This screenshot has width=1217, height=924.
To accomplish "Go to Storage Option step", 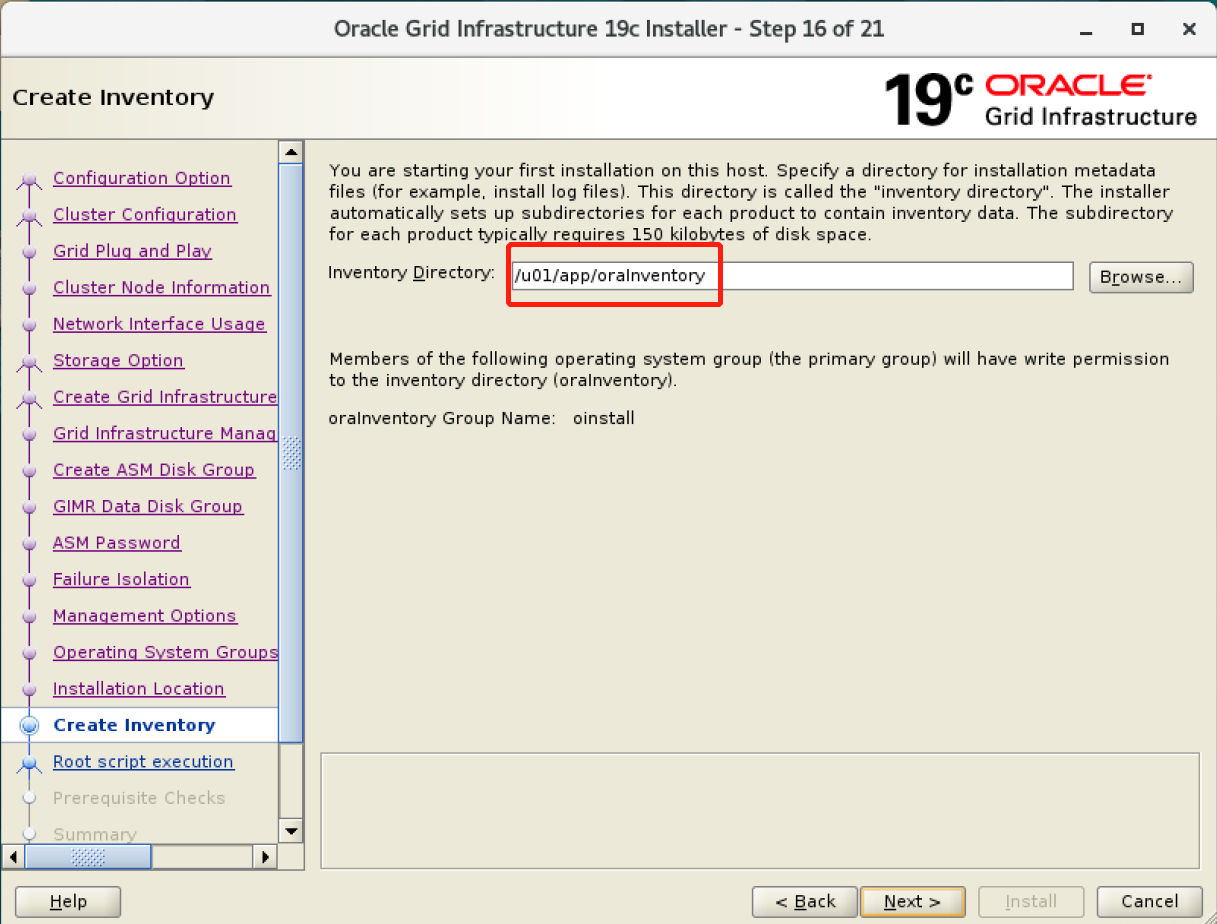I will coord(118,361).
